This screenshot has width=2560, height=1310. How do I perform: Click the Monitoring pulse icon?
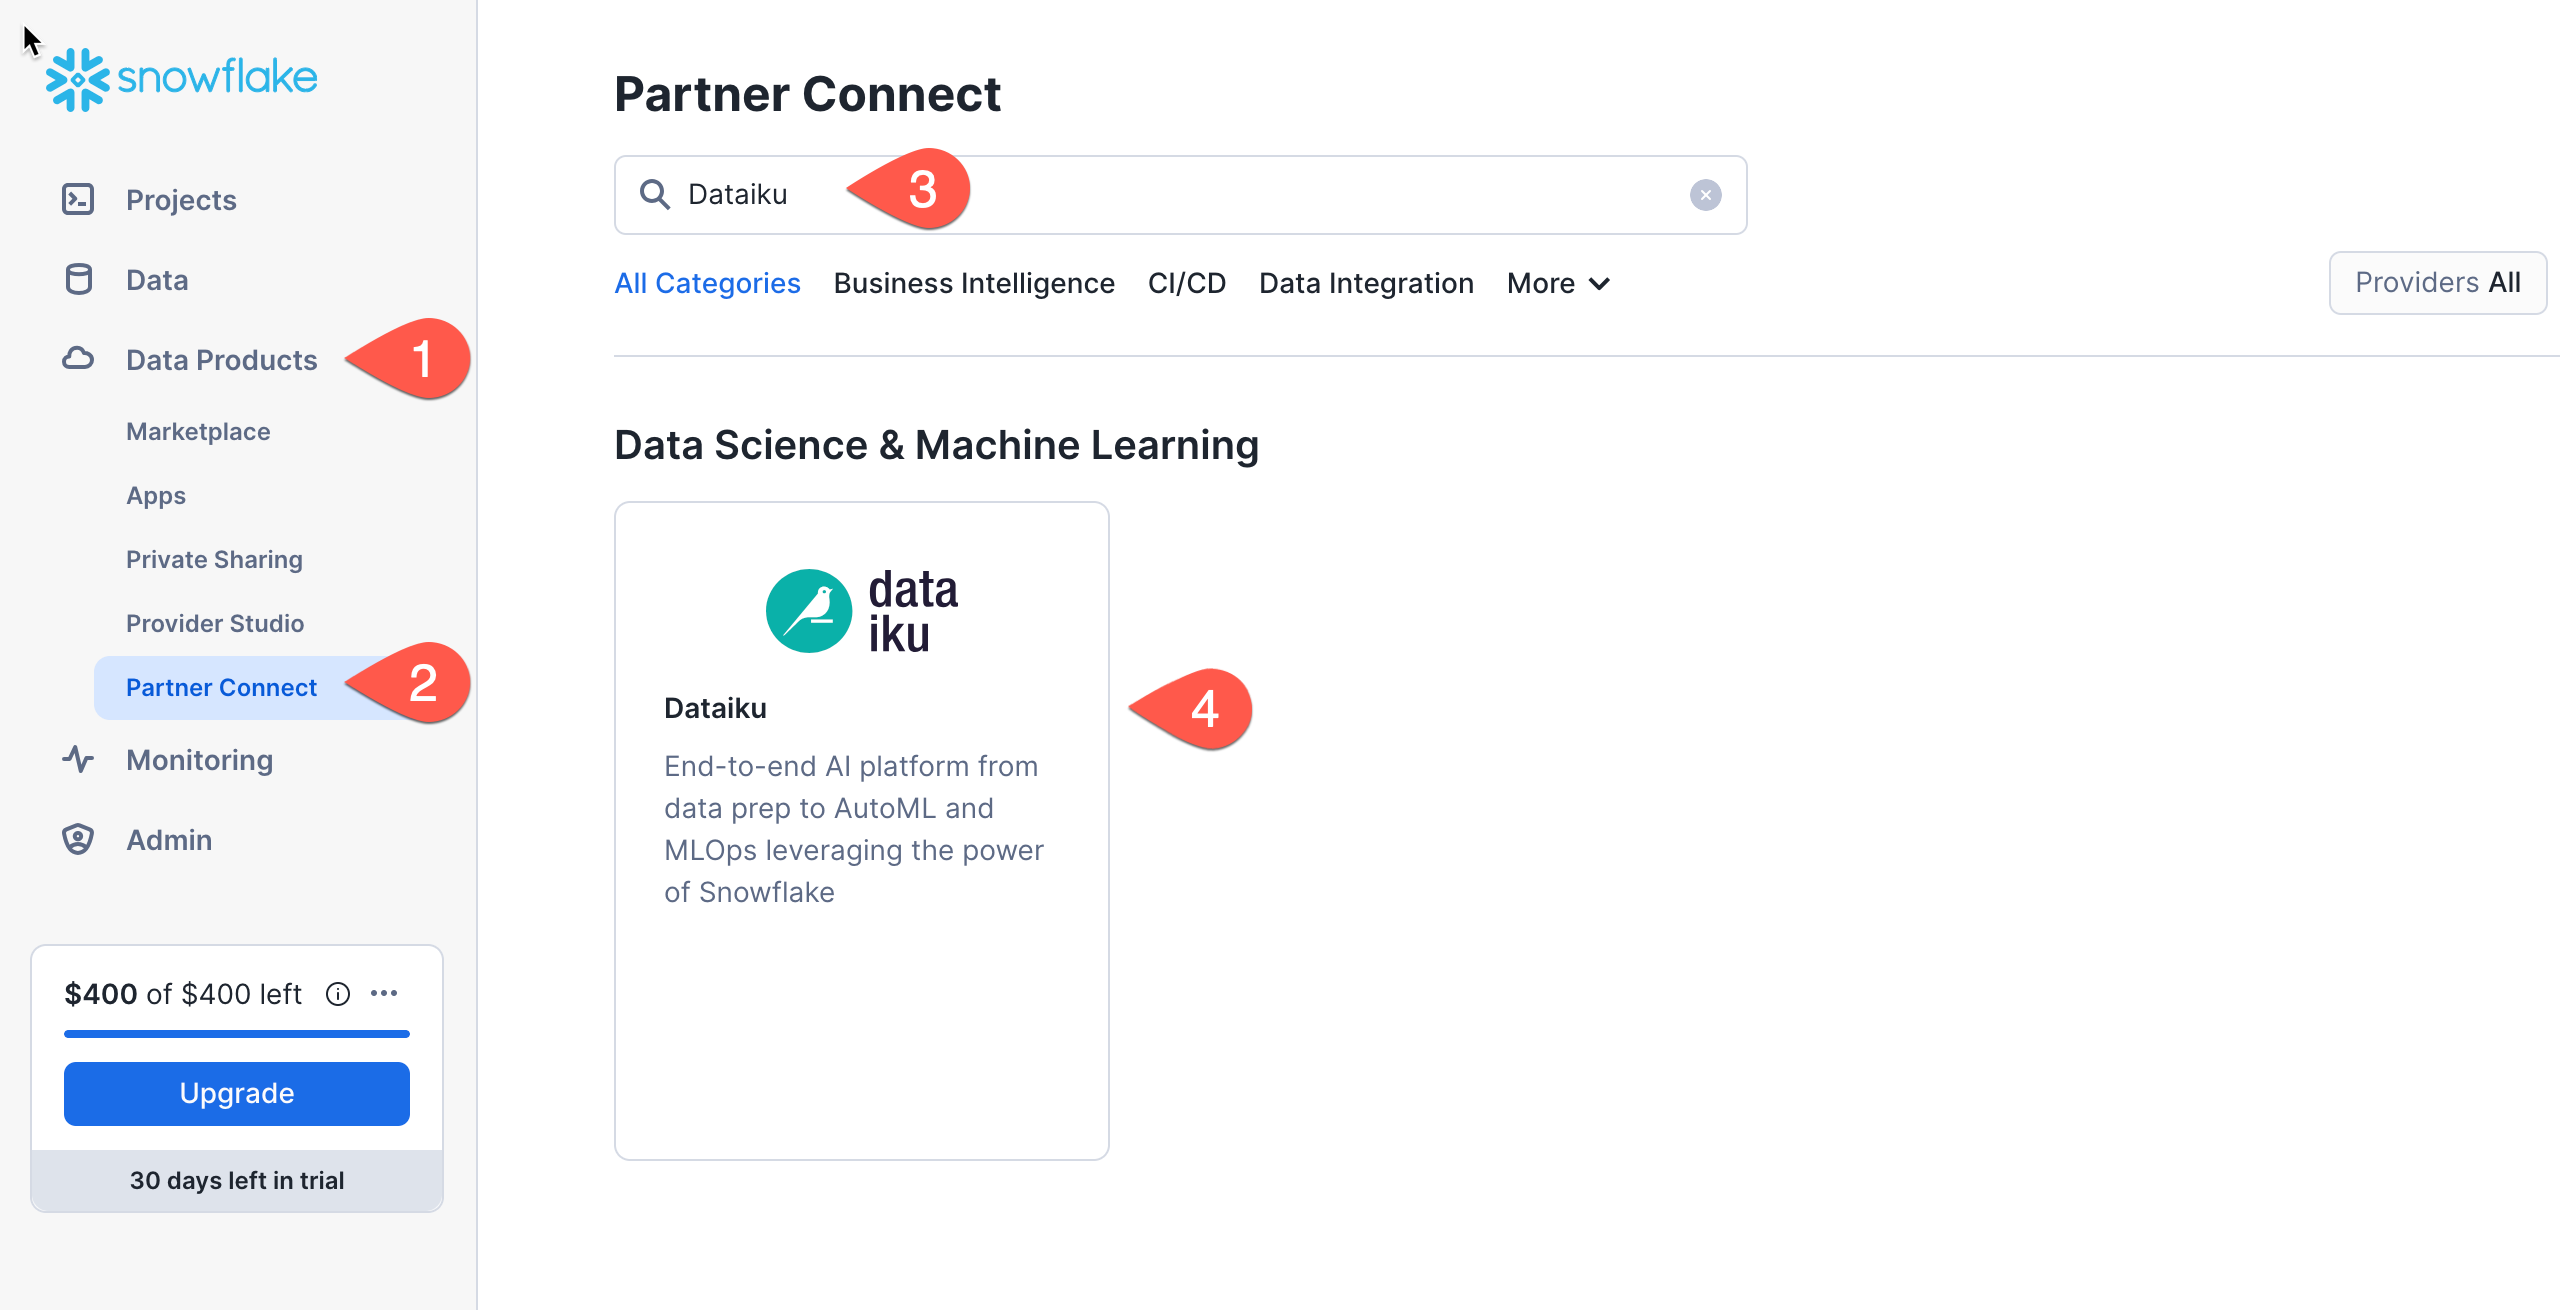(78, 759)
